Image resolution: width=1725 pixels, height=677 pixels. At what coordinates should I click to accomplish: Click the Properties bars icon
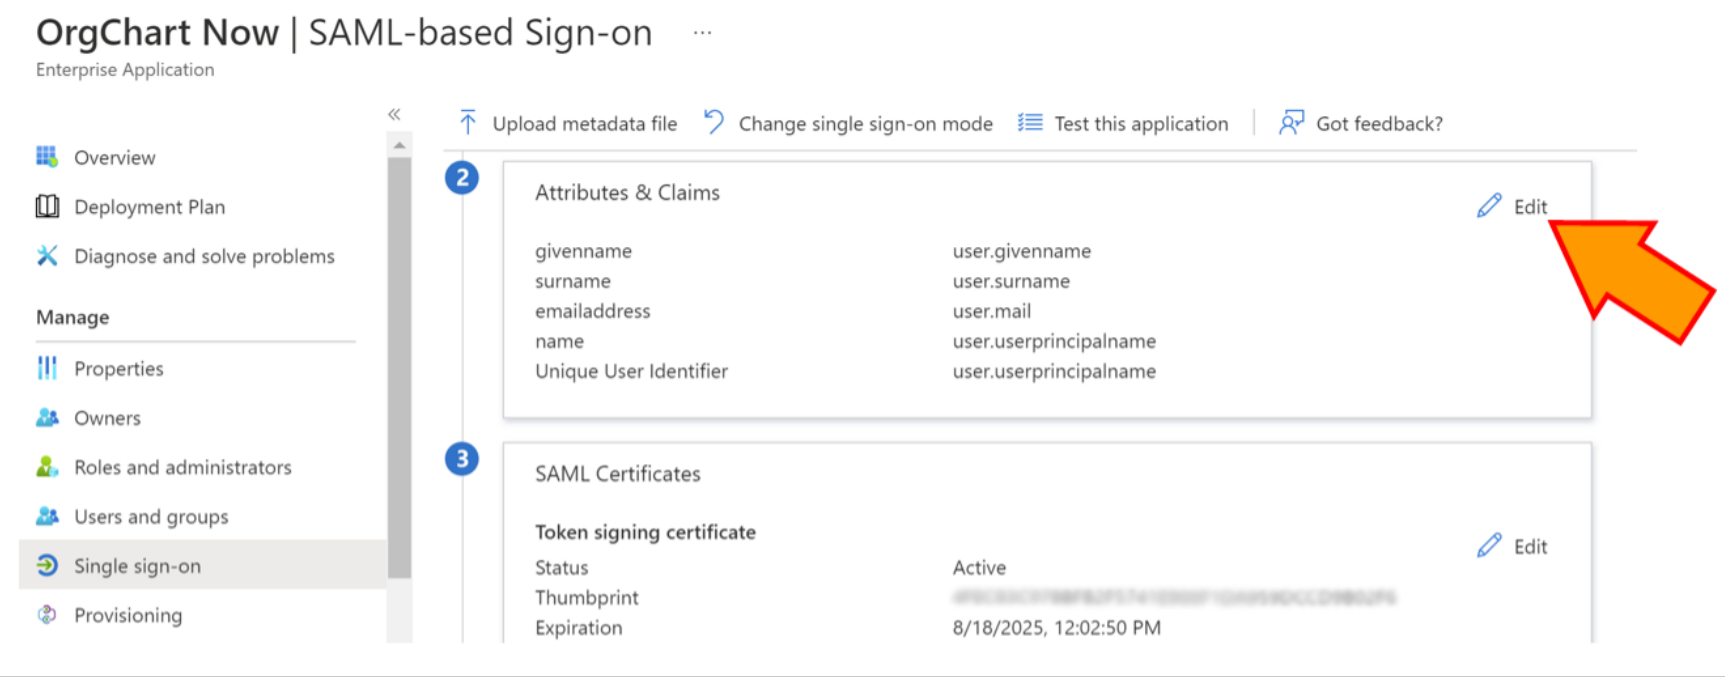[x=47, y=368]
